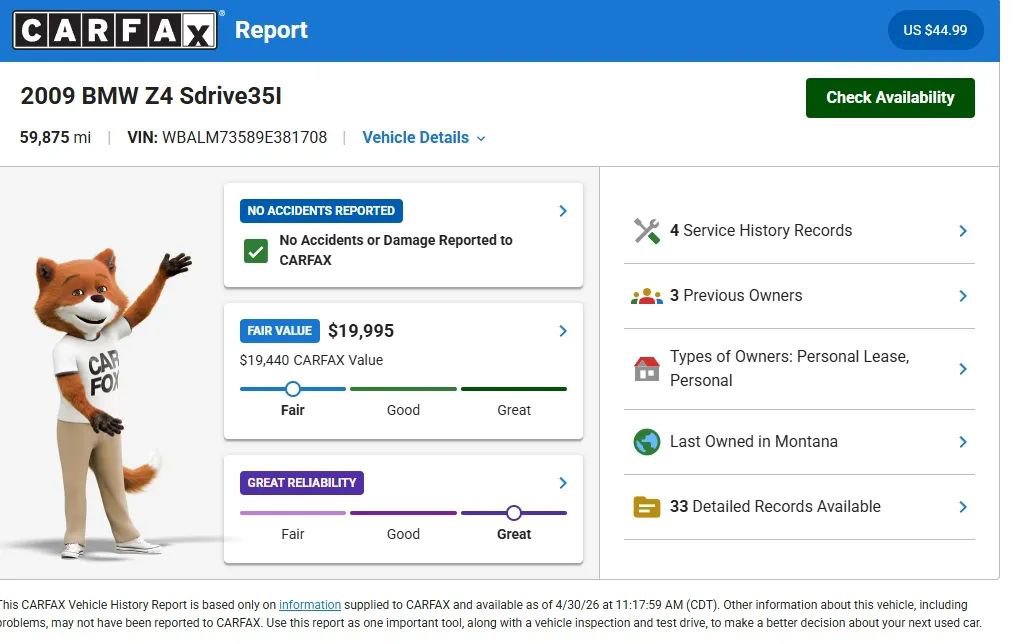Select 4 Service History Records text

click(761, 230)
